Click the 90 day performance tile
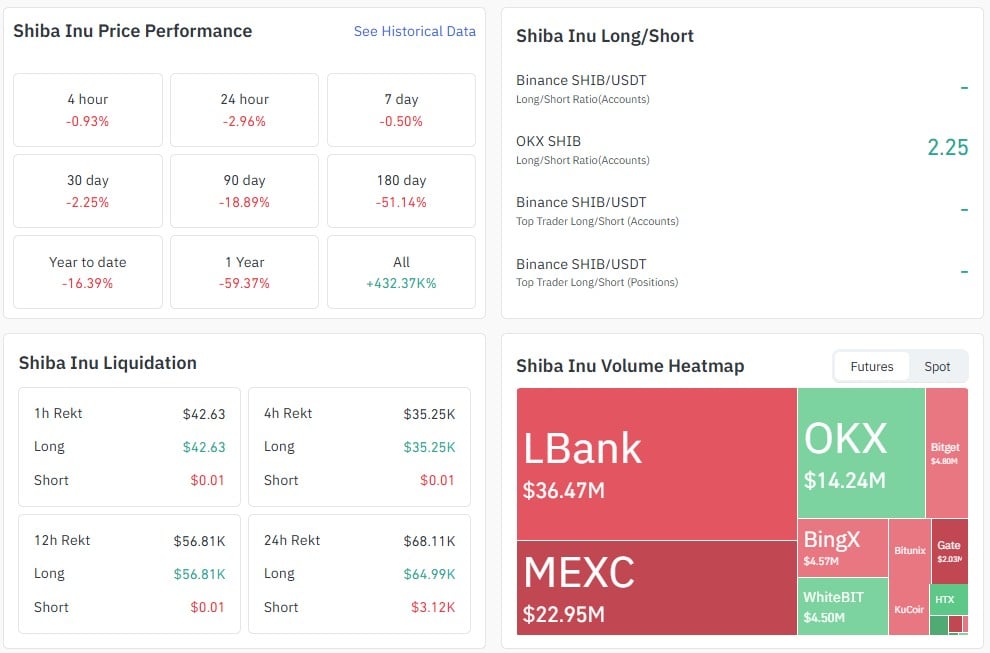The height and width of the screenshot is (653, 990). pyautogui.click(x=243, y=189)
